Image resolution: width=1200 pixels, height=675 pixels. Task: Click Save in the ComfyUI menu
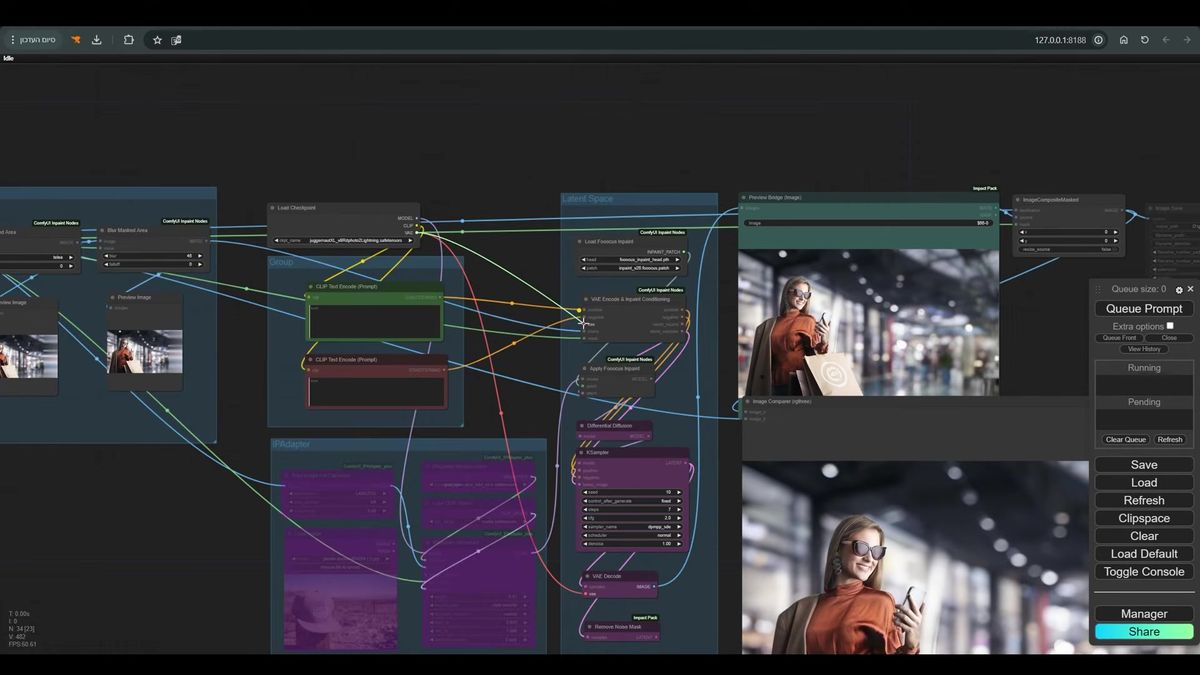1144,465
